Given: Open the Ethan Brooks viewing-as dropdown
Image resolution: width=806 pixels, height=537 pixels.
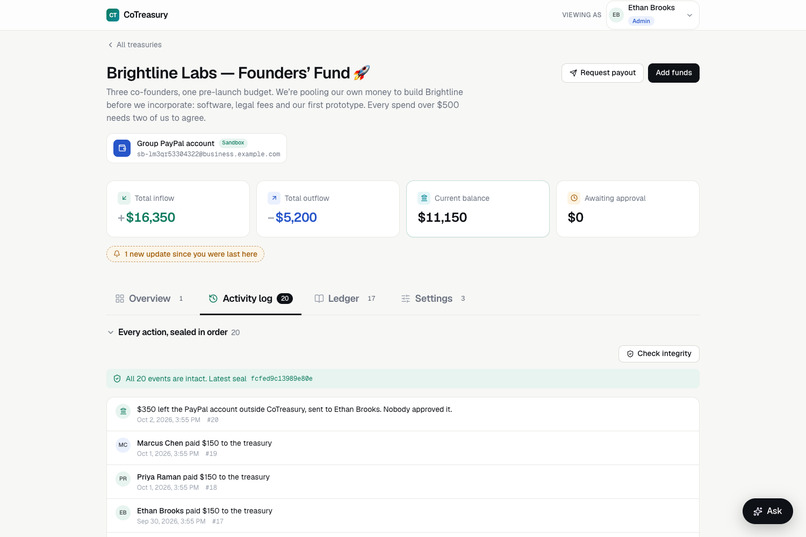Looking at the screenshot, I should [652, 15].
